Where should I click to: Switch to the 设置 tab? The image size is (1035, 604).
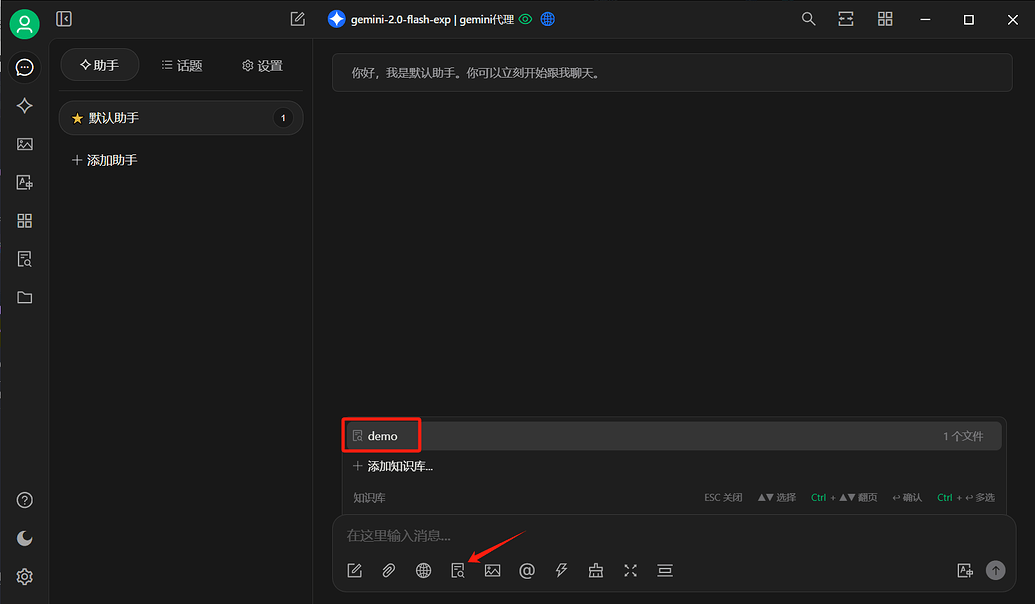click(x=262, y=66)
